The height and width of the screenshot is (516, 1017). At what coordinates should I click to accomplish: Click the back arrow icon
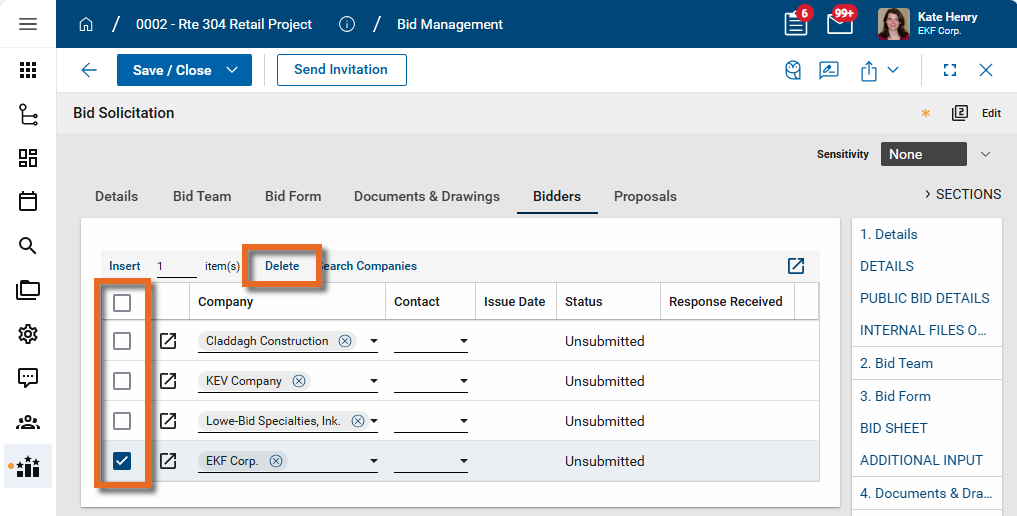[89, 70]
